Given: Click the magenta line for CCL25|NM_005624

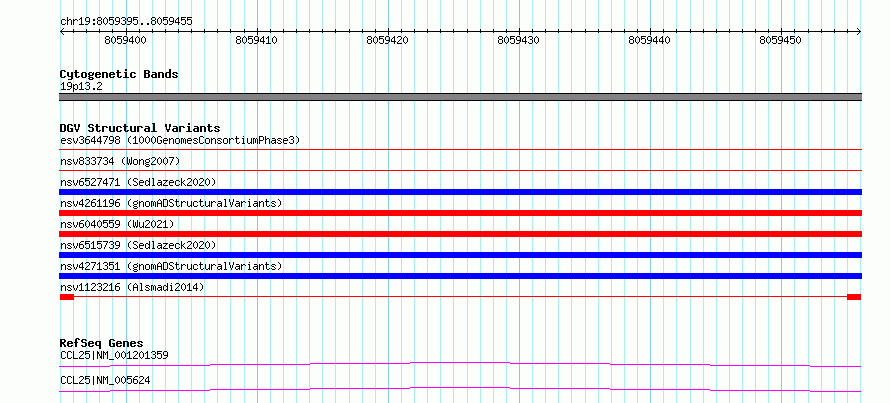Looking at the screenshot, I should 460,389.
